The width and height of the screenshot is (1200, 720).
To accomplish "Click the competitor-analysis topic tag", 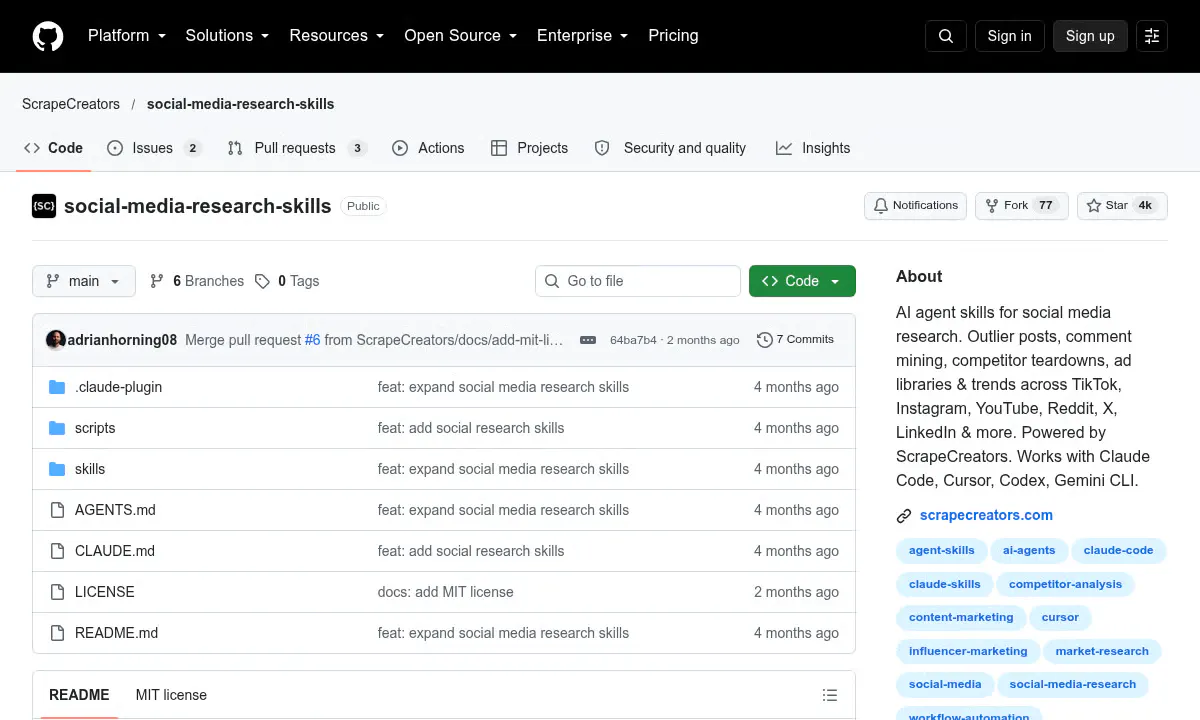I will (x=1065, y=584).
